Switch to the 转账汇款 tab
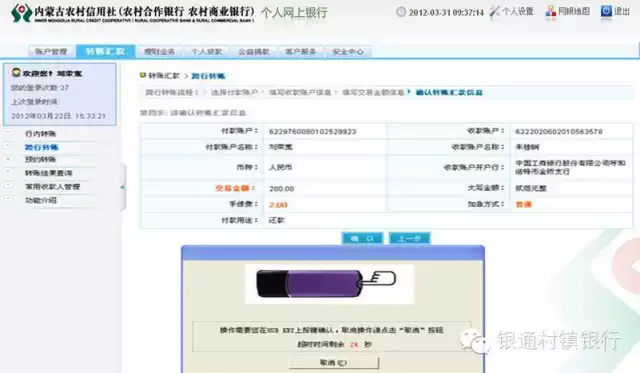640x373 pixels. click(106, 51)
